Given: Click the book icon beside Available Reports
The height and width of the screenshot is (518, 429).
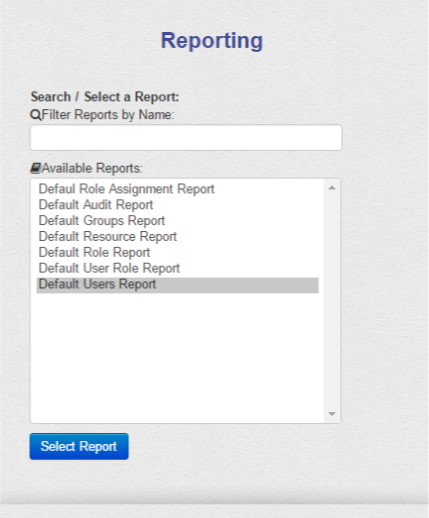Looking at the screenshot, I should [36, 168].
